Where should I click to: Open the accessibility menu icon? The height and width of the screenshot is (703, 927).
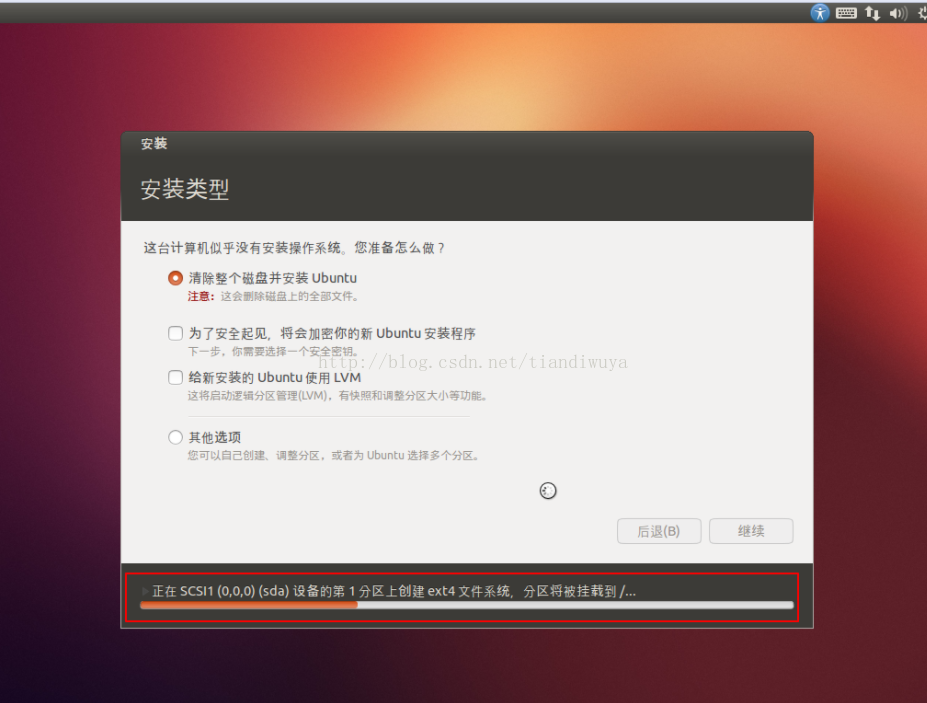820,12
